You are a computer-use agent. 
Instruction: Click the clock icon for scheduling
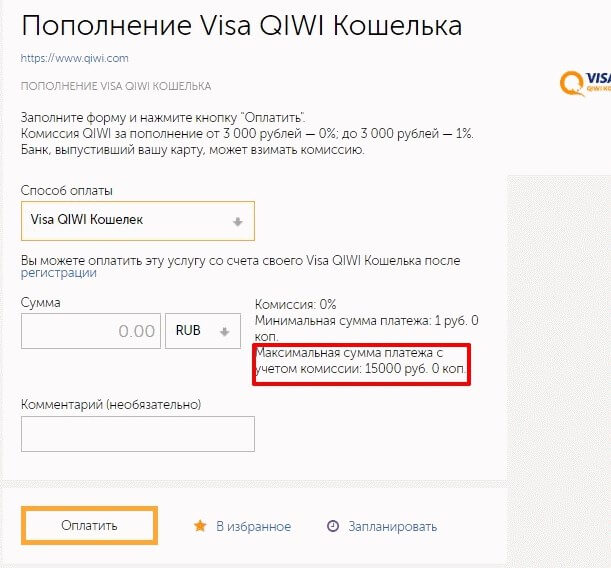(334, 527)
